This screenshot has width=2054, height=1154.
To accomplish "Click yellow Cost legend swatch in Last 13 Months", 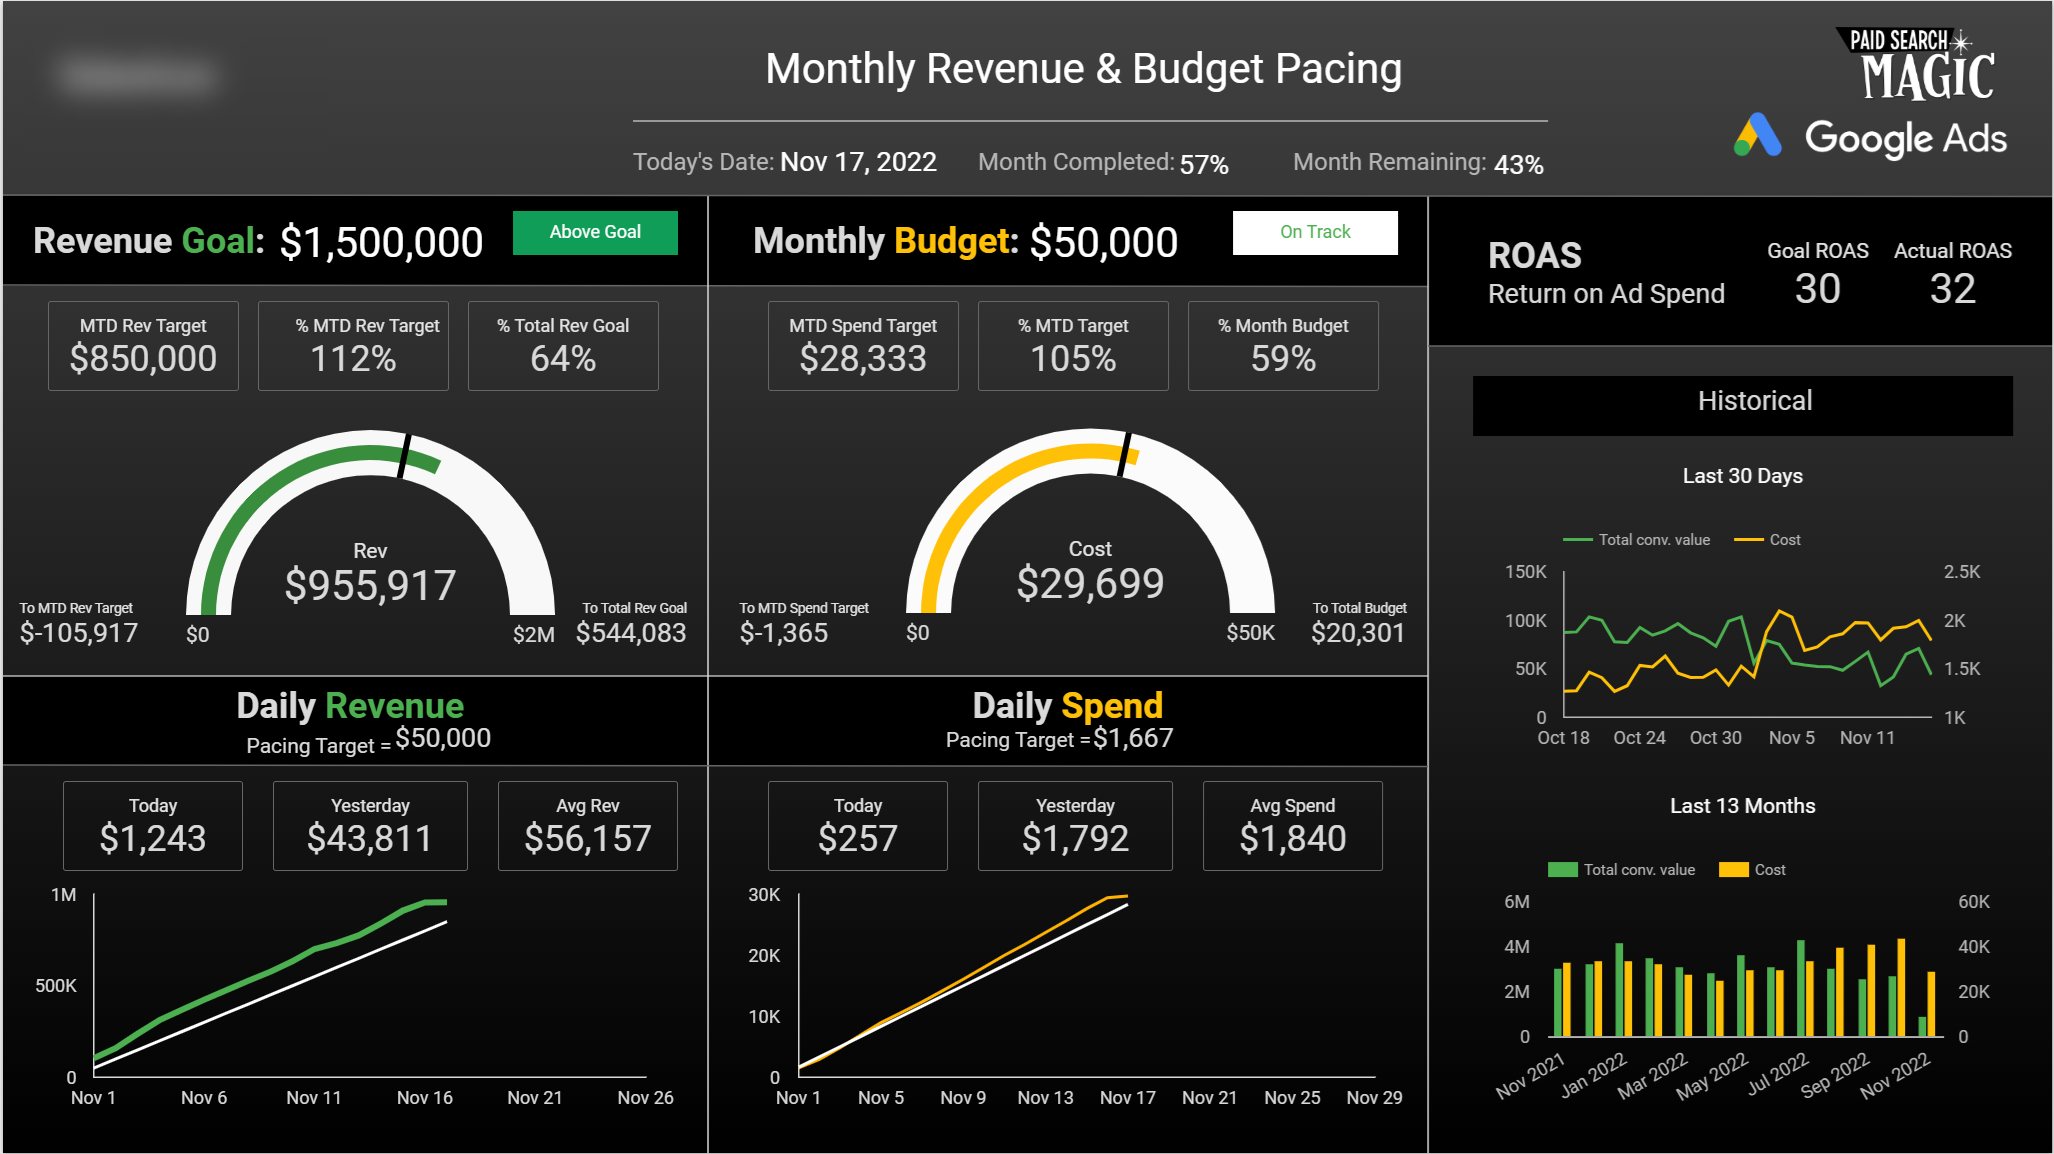I will pos(1733,870).
